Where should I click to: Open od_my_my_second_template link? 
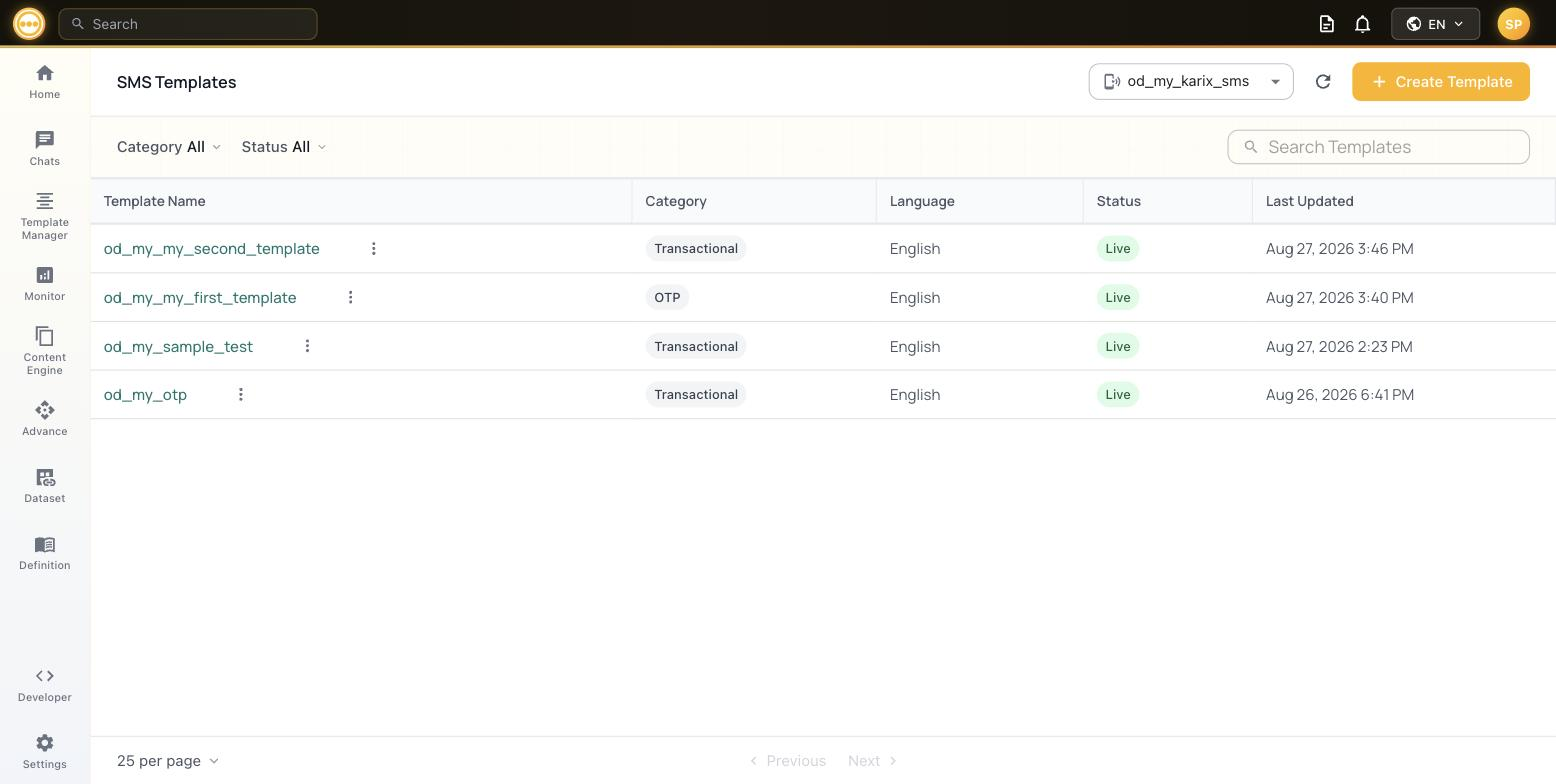pos(212,248)
